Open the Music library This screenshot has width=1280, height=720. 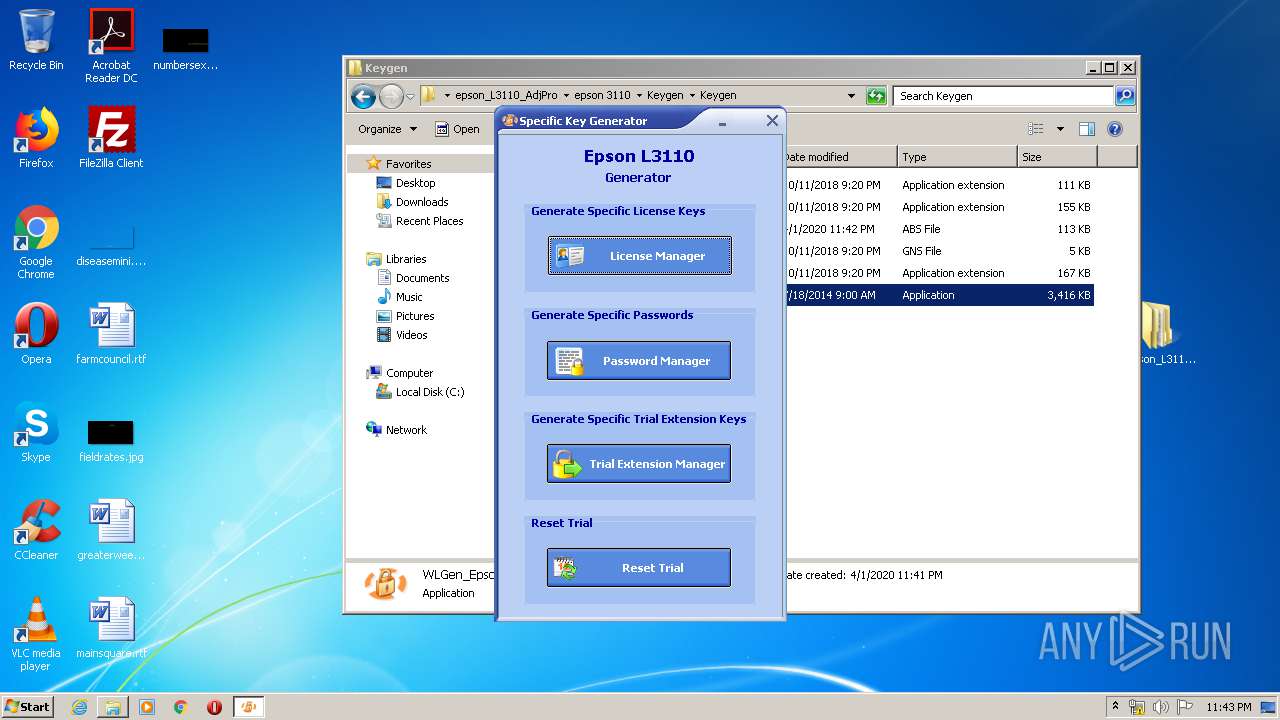pos(409,297)
